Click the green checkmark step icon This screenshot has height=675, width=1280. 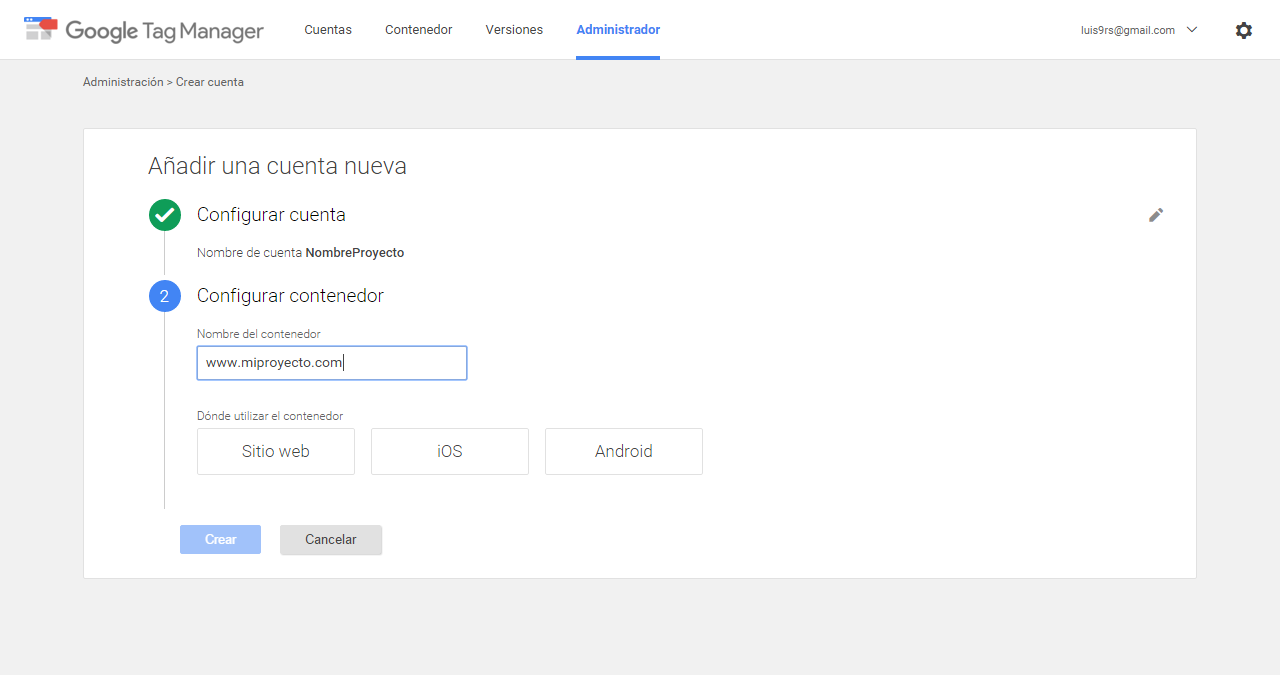[x=165, y=215]
